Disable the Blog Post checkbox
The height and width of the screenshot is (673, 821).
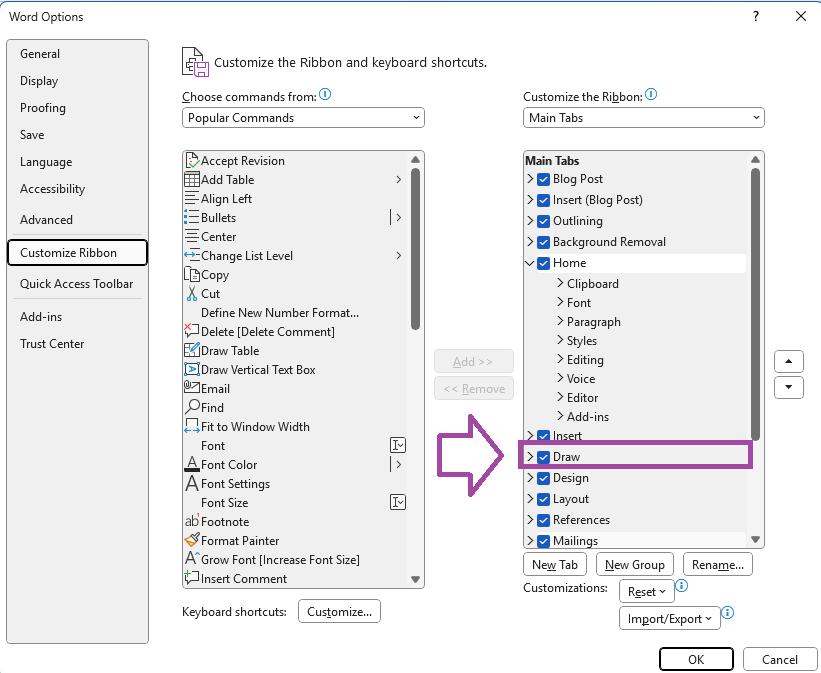(x=545, y=179)
